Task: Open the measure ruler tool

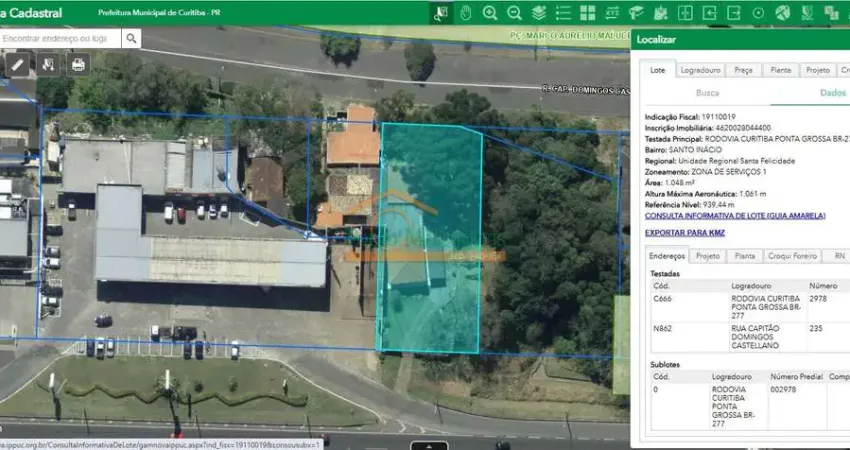Action: click(x=18, y=64)
